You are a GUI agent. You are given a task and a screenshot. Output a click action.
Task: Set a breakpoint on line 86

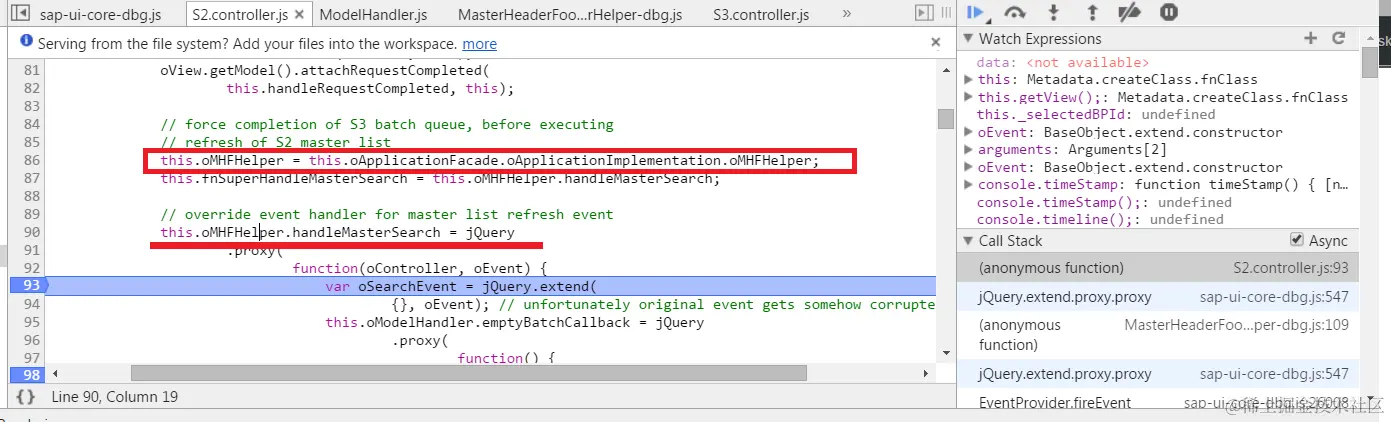pyautogui.click(x=30, y=160)
